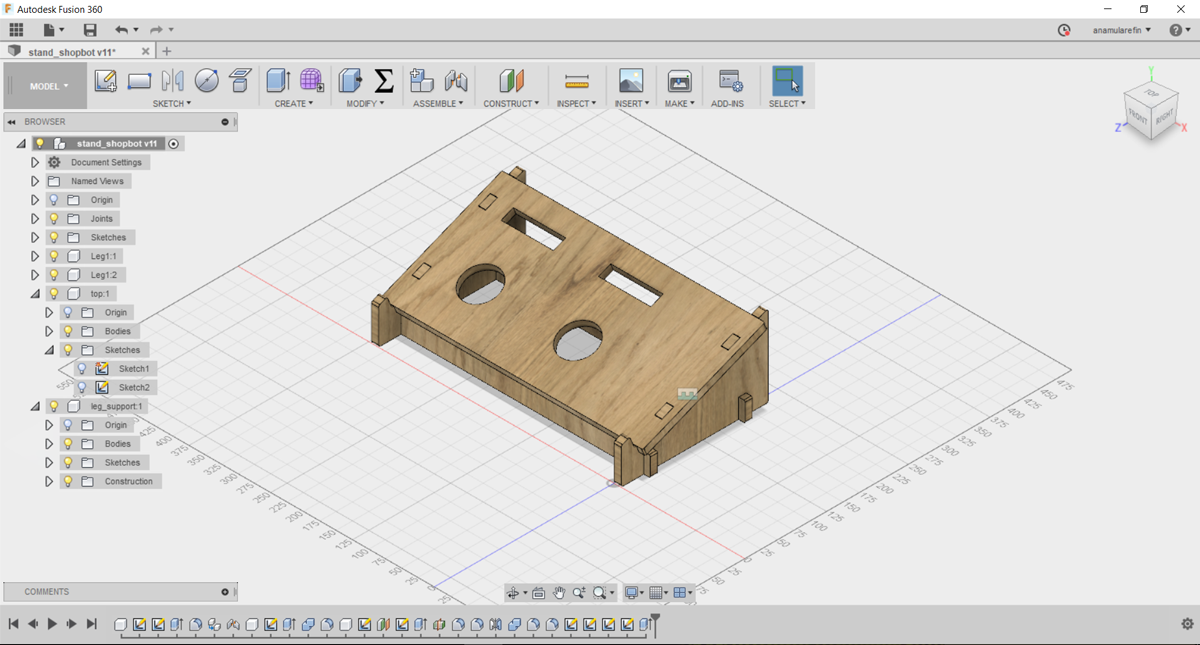The image size is (1200, 645).
Task: Collapse the top:1 component tree
Action: pos(35,294)
